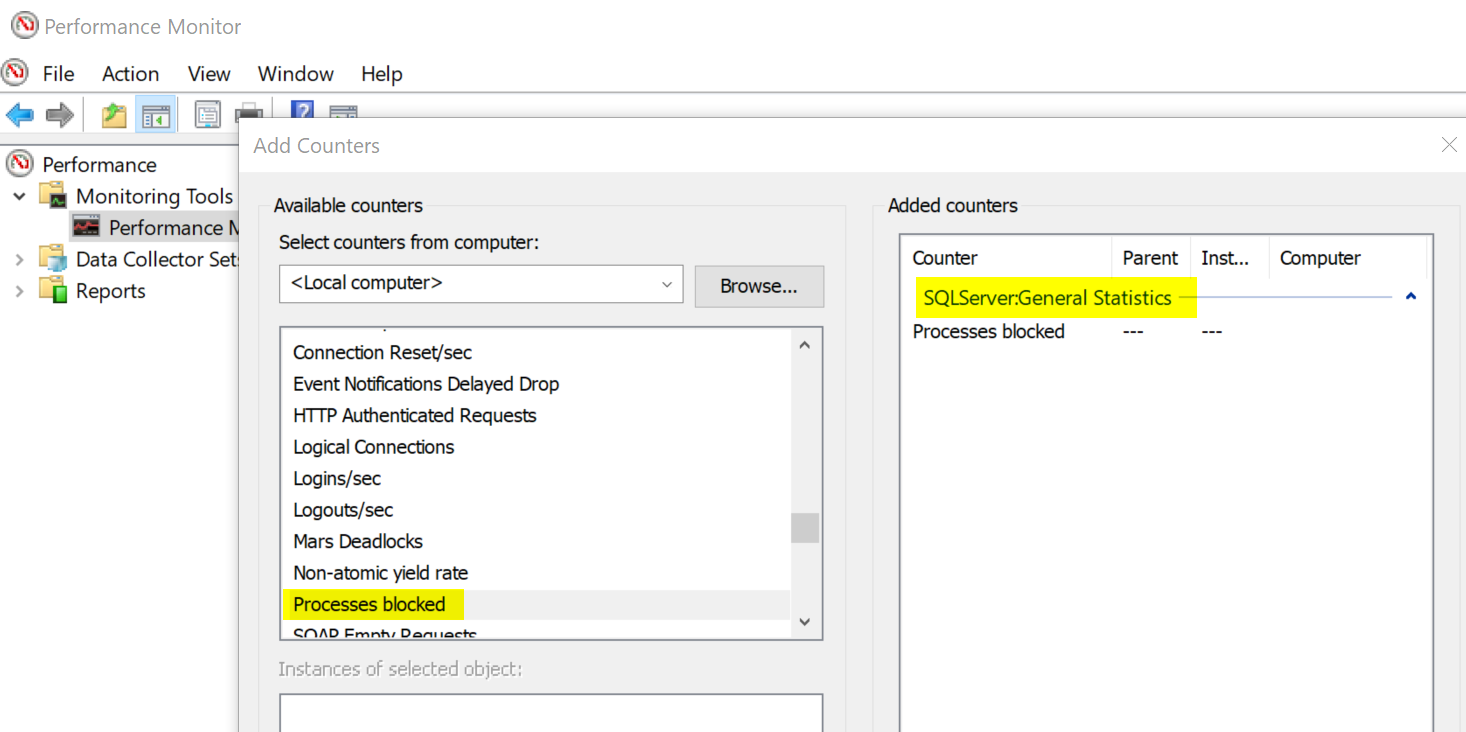The width and height of the screenshot is (1466, 732).
Task: Collapse the SQLServer:General Statistics group
Action: [x=1410, y=297]
